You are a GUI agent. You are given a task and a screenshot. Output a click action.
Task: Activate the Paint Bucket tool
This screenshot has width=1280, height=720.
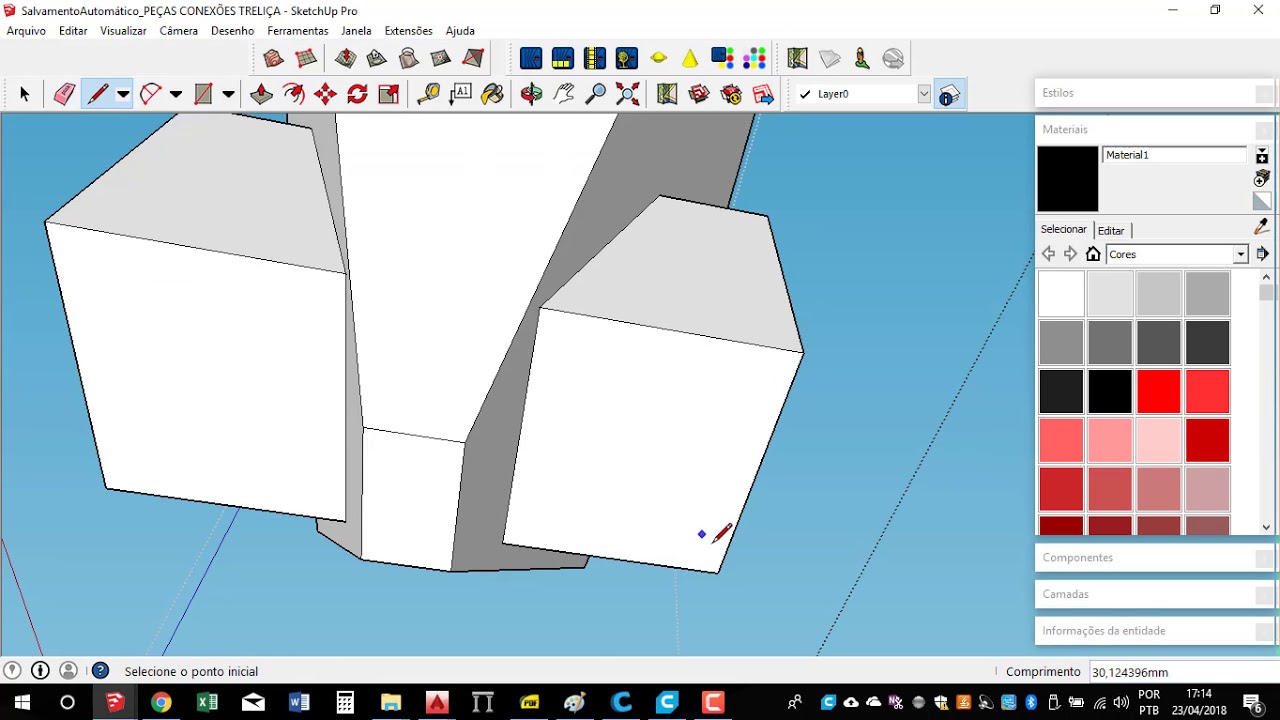(492, 94)
